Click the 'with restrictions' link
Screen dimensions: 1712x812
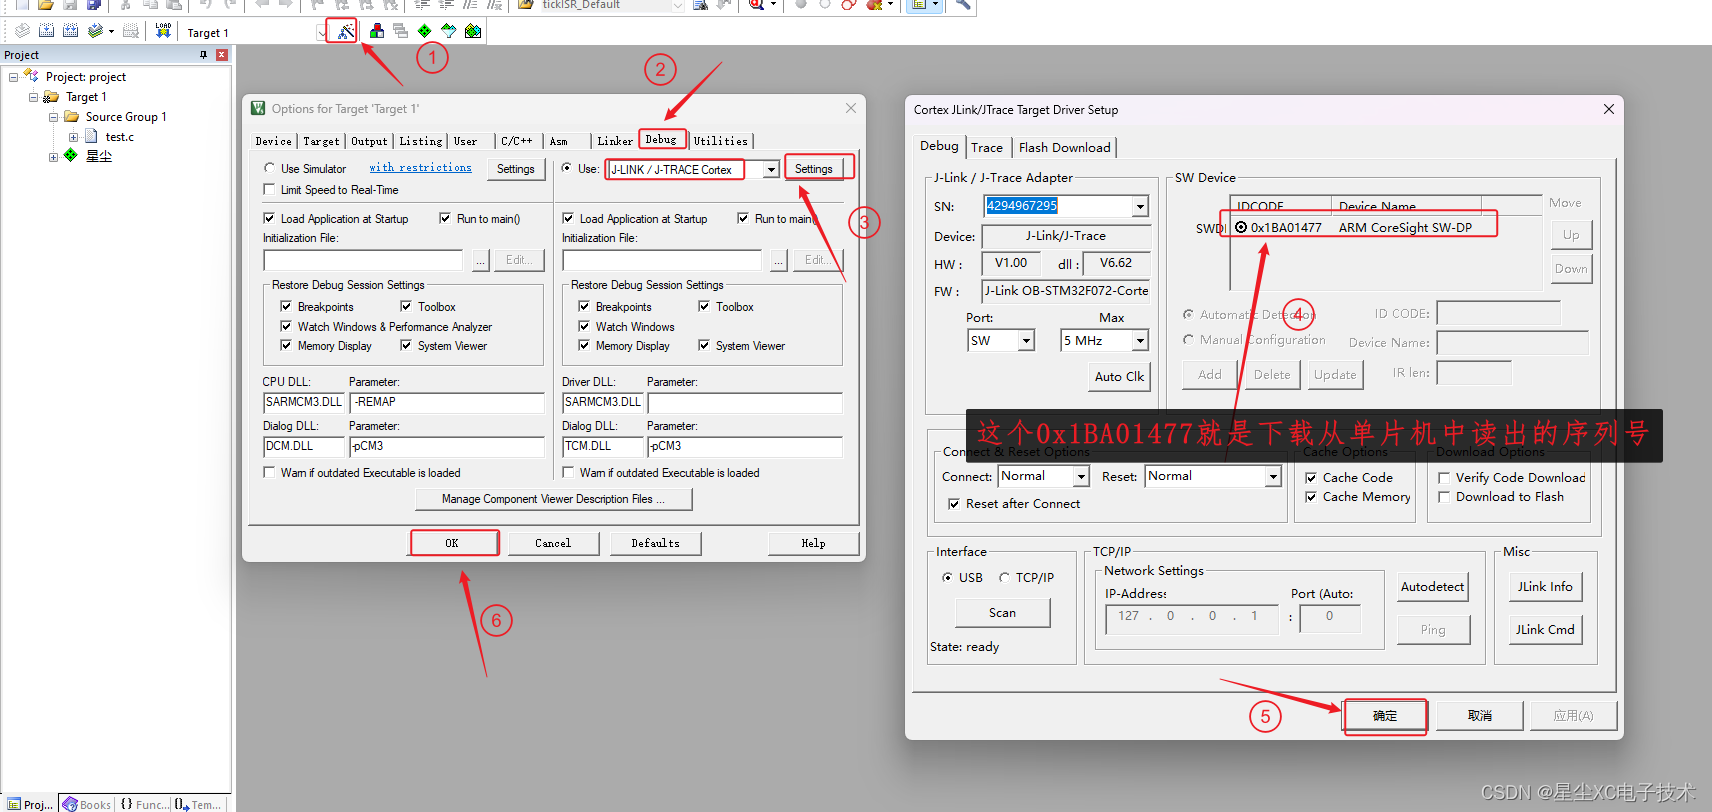point(420,168)
